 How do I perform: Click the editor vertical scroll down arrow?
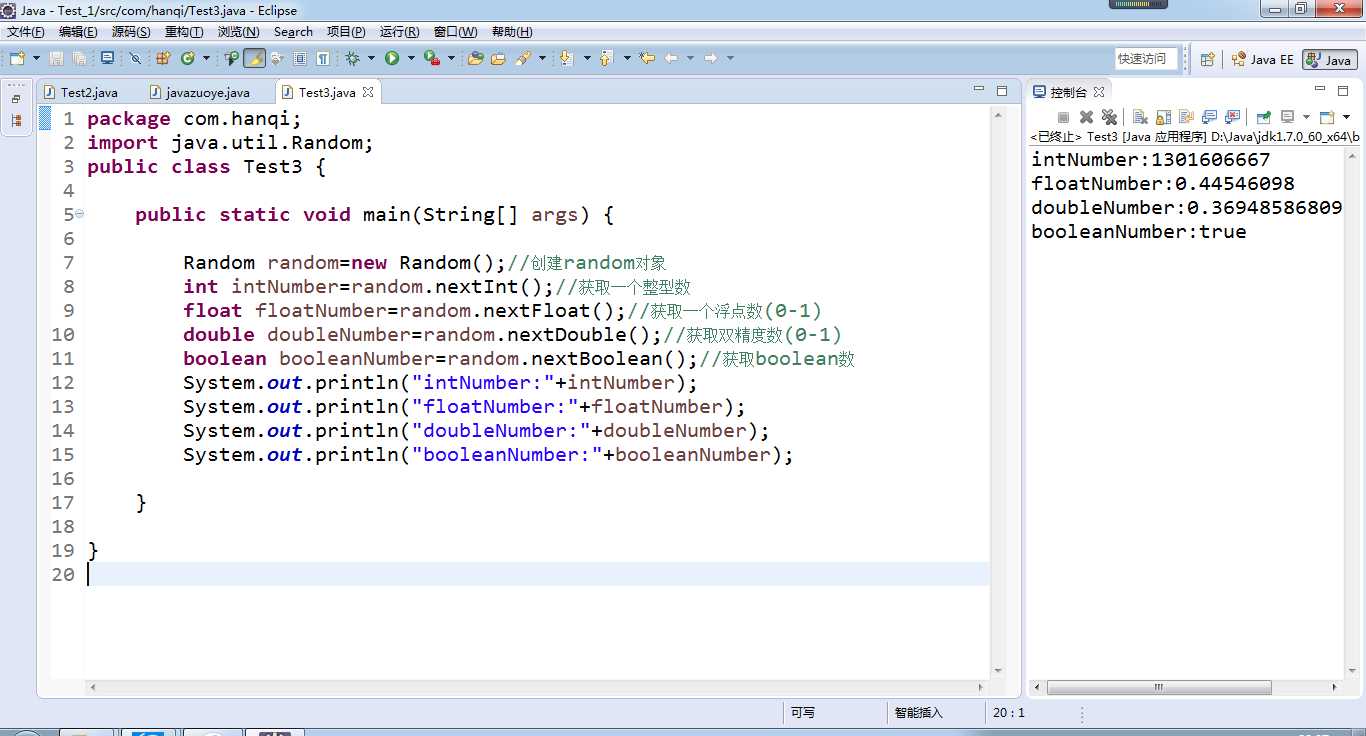pyautogui.click(x=999, y=671)
